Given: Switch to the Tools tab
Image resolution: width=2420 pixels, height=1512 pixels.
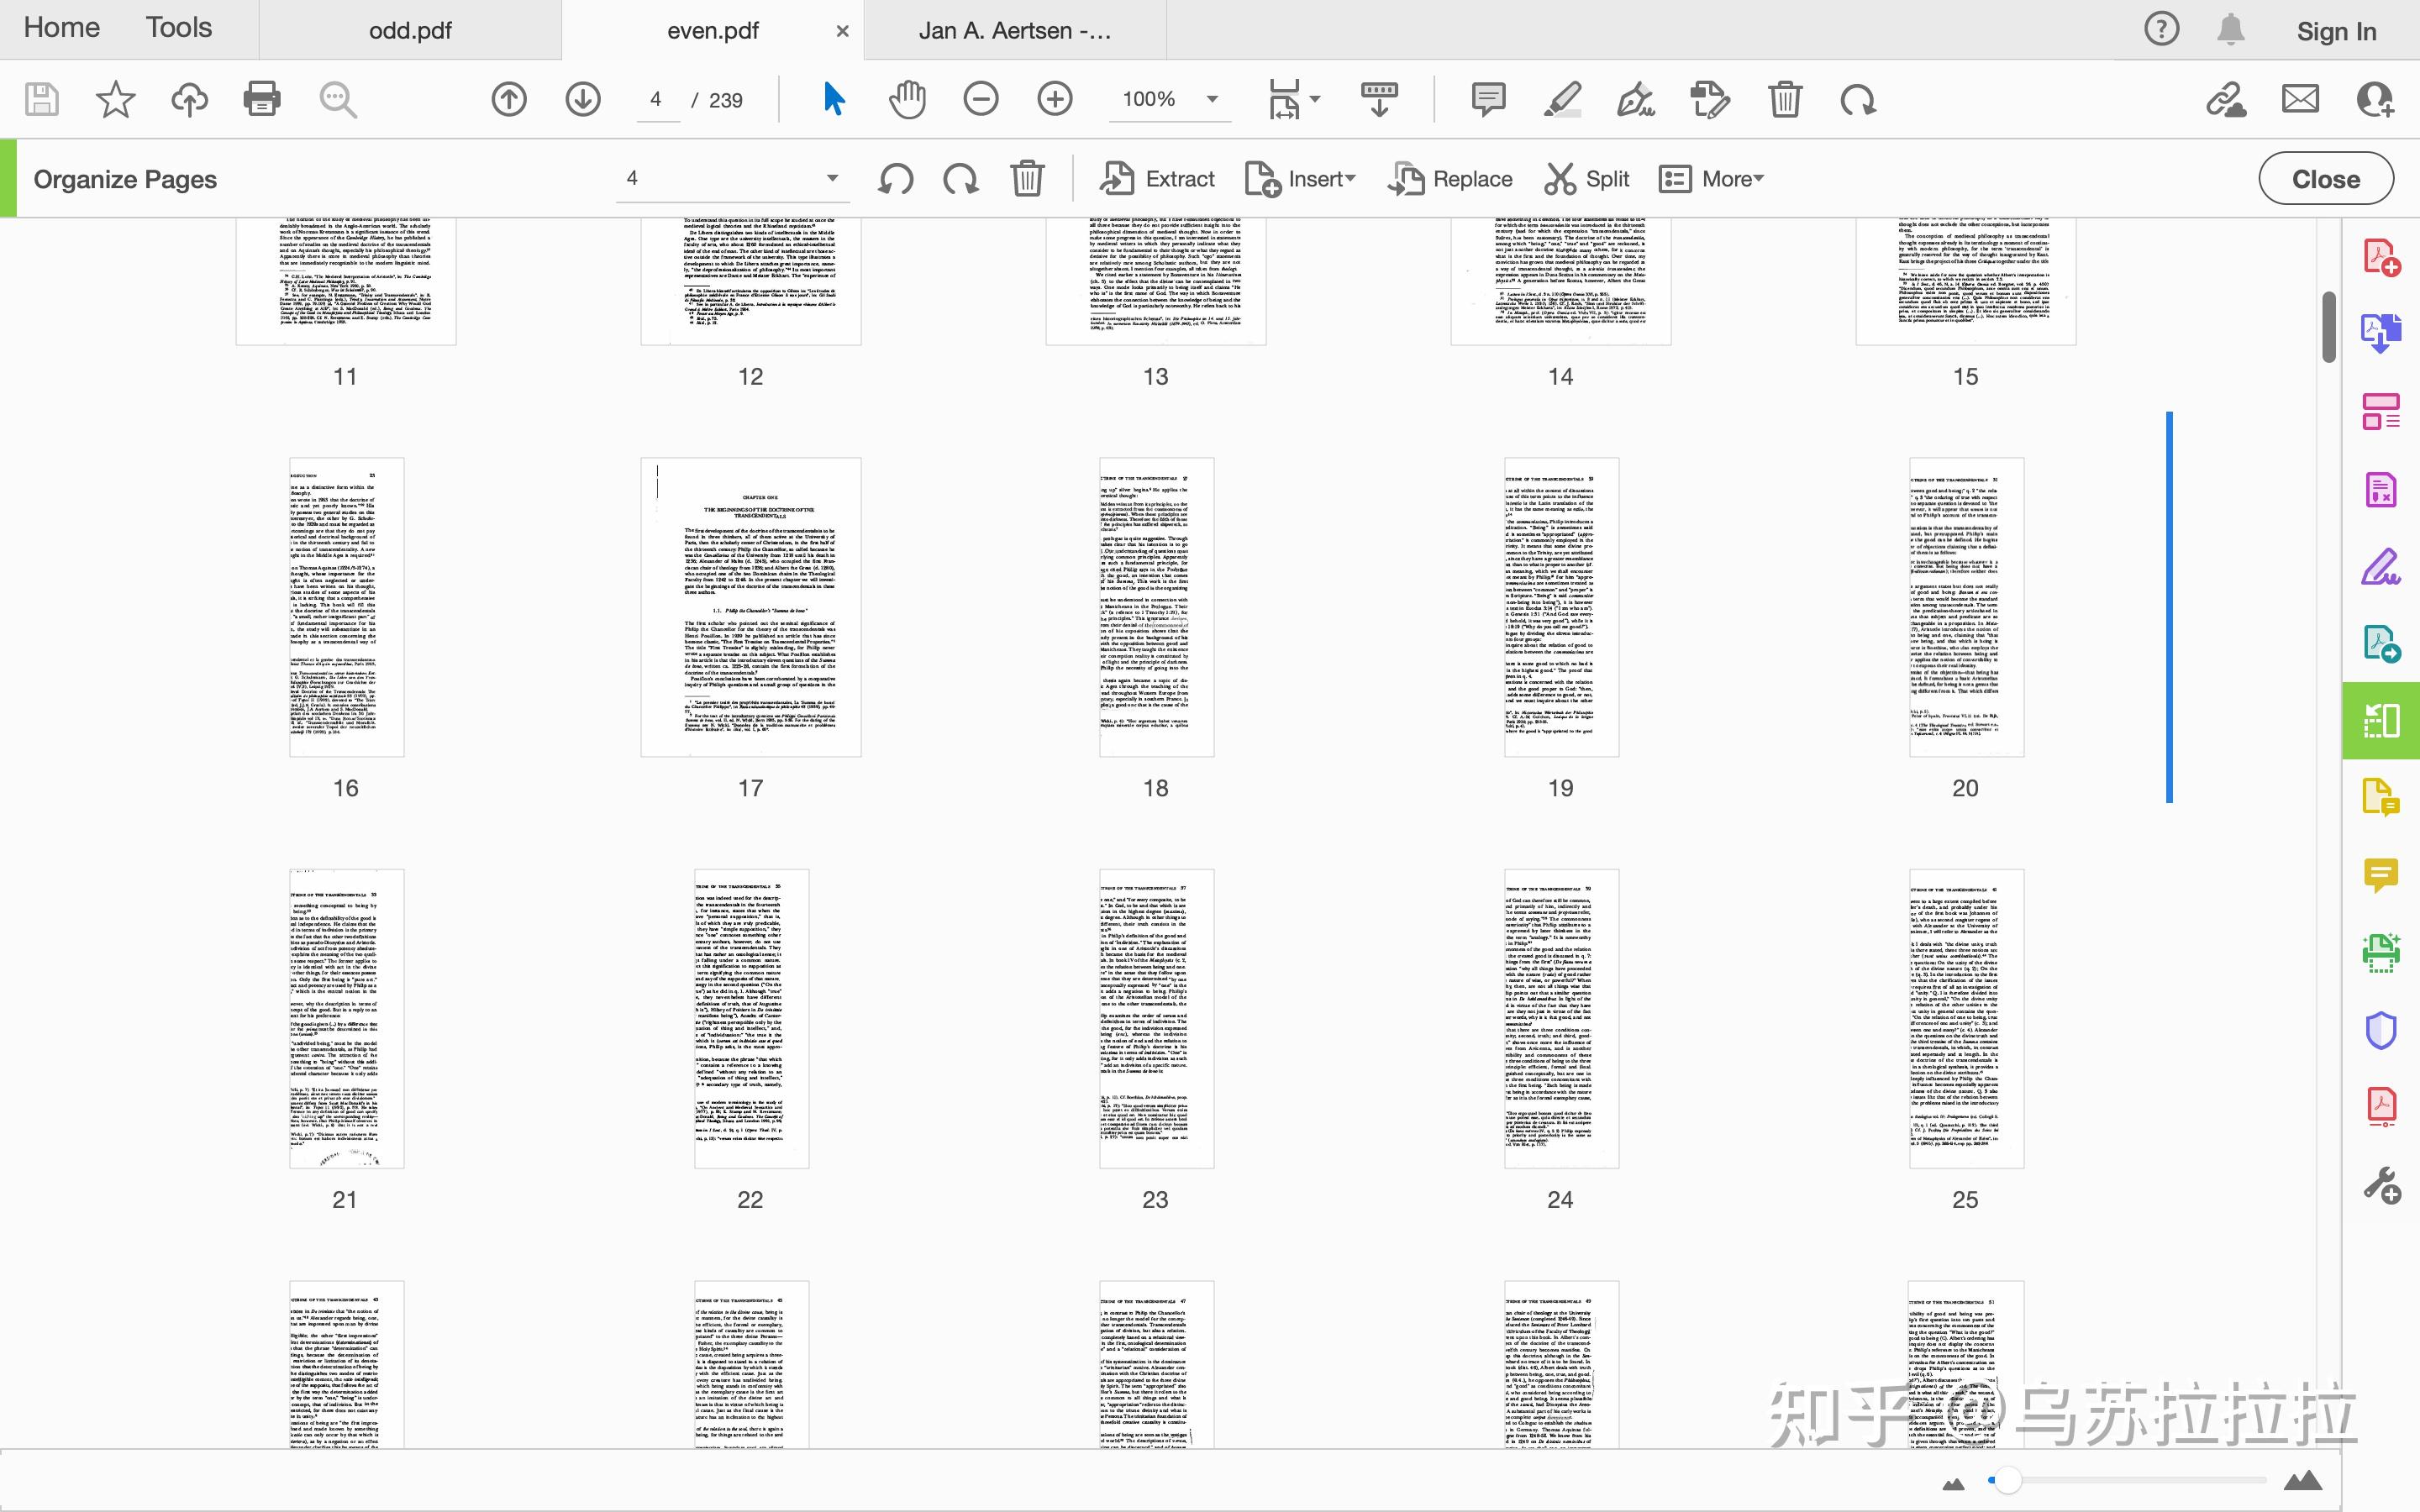Looking at the screenshot, I should (x=179, y=27).
